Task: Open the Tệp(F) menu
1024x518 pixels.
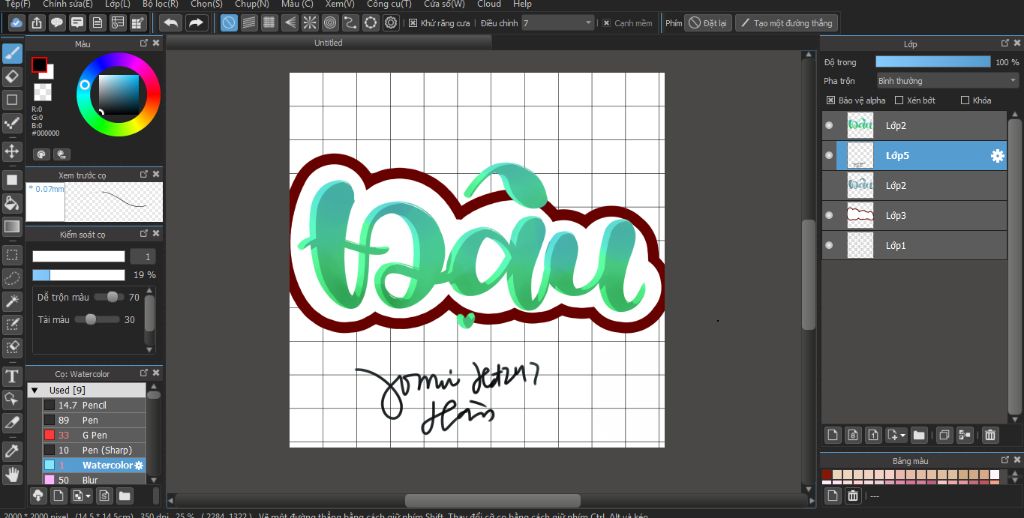Action: 18,4
